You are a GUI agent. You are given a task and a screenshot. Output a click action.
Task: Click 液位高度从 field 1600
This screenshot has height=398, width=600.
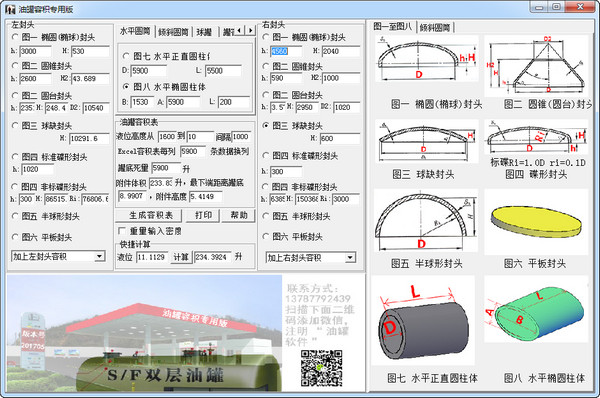(167, 137)
